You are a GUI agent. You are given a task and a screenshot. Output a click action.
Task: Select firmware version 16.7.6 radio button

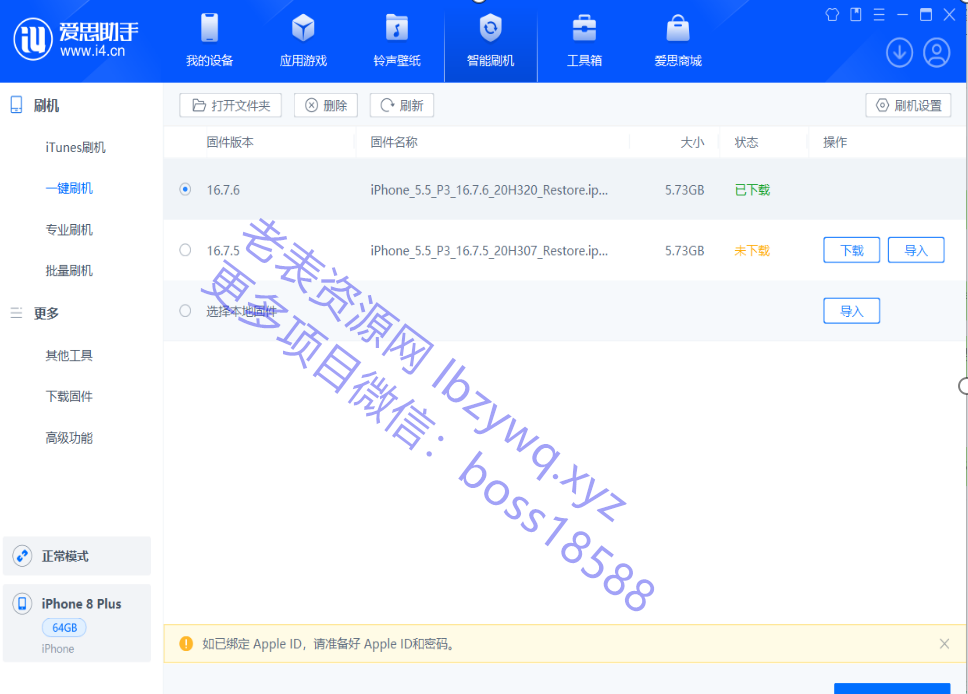185,189
